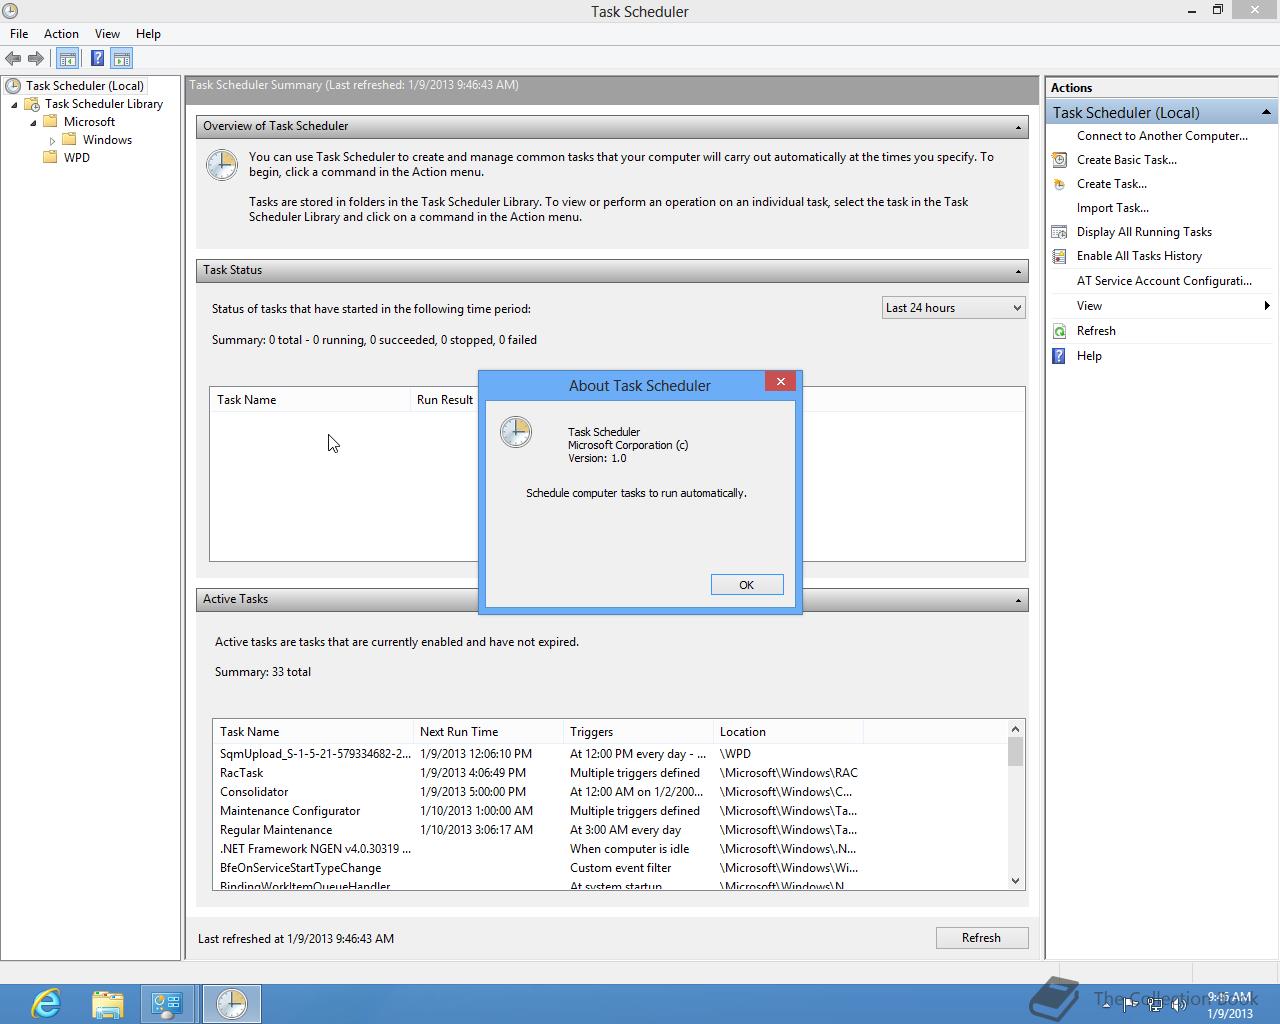Viewport: 1280px width, 1024px height.
Task: Click the Create Basic Task icon in Actions
Action: [1059, 160]
